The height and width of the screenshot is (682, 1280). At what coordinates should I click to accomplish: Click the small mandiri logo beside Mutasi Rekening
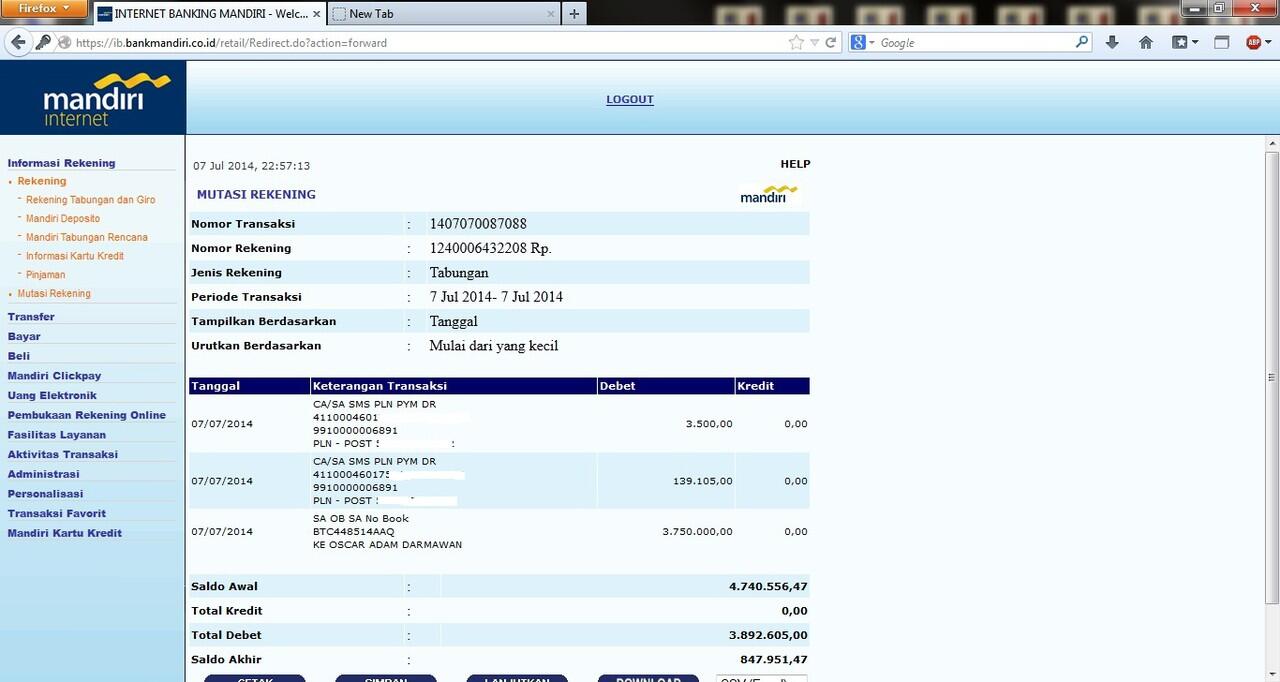[x=769, y=194]
